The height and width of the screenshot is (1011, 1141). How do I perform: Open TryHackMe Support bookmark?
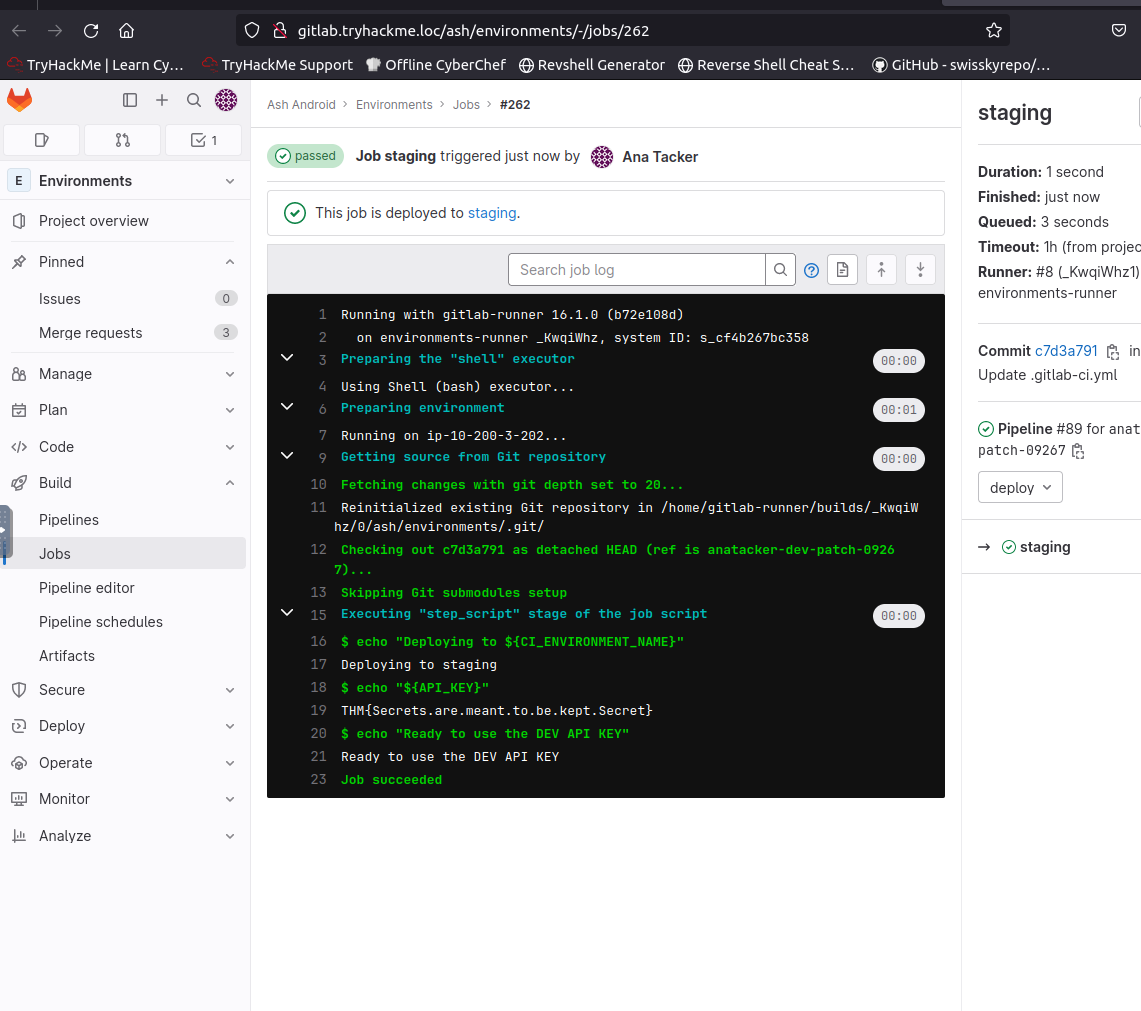point(277,65)
